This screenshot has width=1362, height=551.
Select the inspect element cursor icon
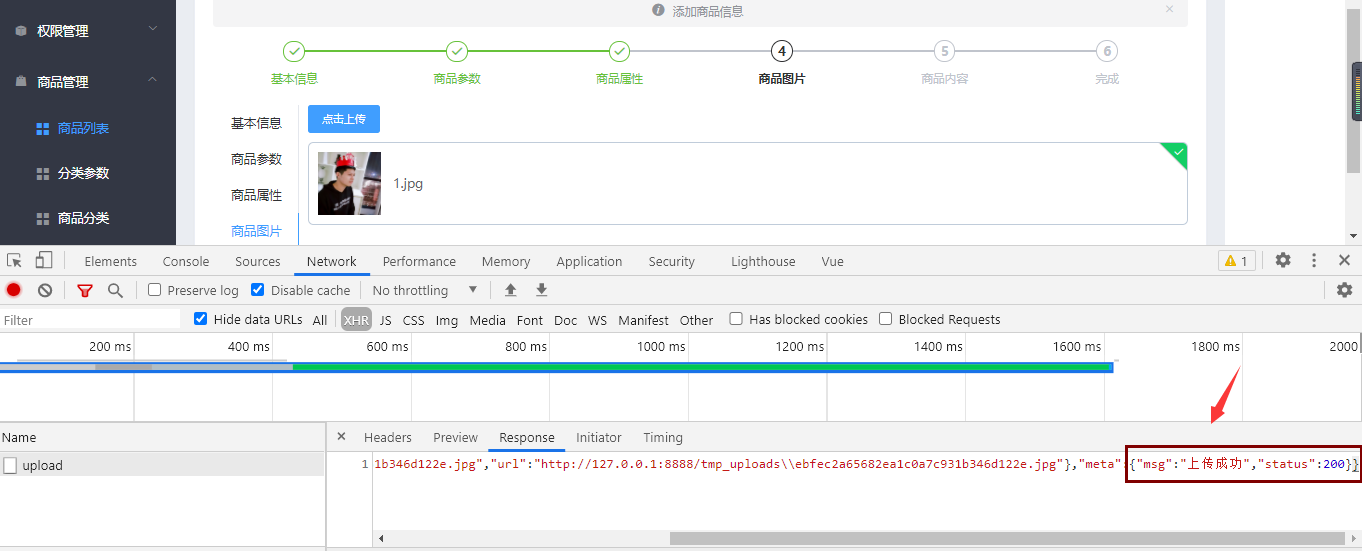(x=14, y=261)
